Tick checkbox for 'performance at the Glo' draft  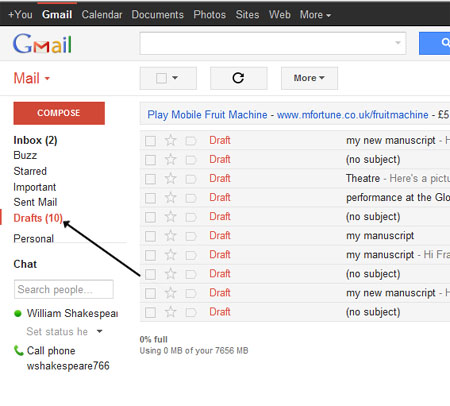(x=150, y=198)
